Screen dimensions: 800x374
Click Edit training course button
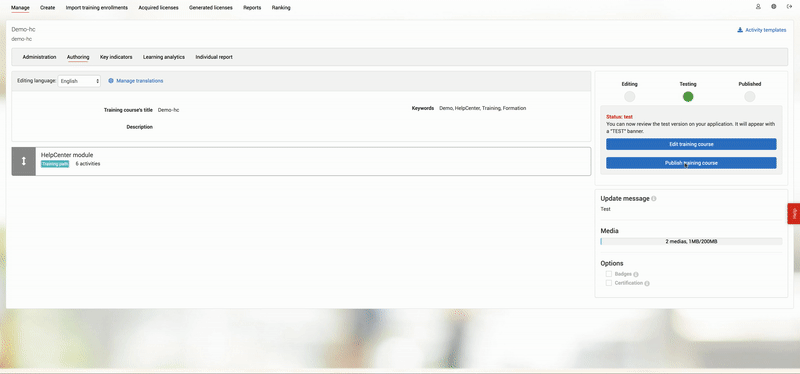pyautogui.click(x=691, y=144)
